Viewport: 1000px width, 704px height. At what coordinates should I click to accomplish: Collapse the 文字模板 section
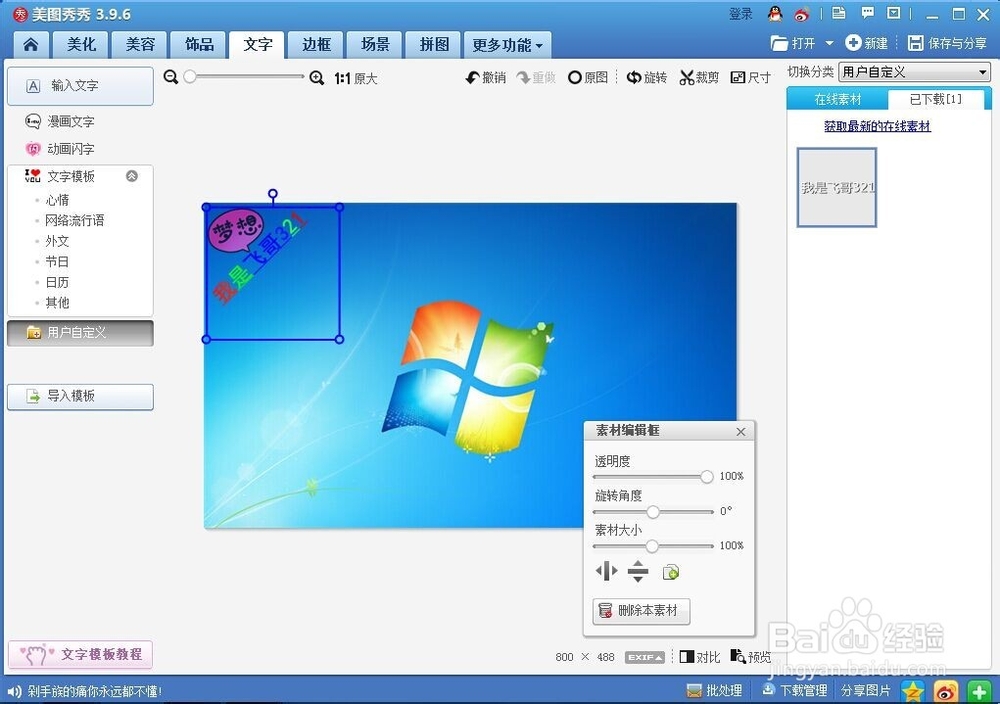(131, 176)
